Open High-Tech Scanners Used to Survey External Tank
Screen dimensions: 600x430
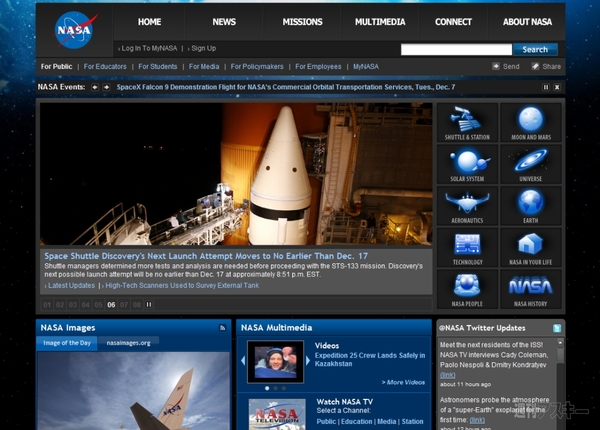(x=181, y=285)
